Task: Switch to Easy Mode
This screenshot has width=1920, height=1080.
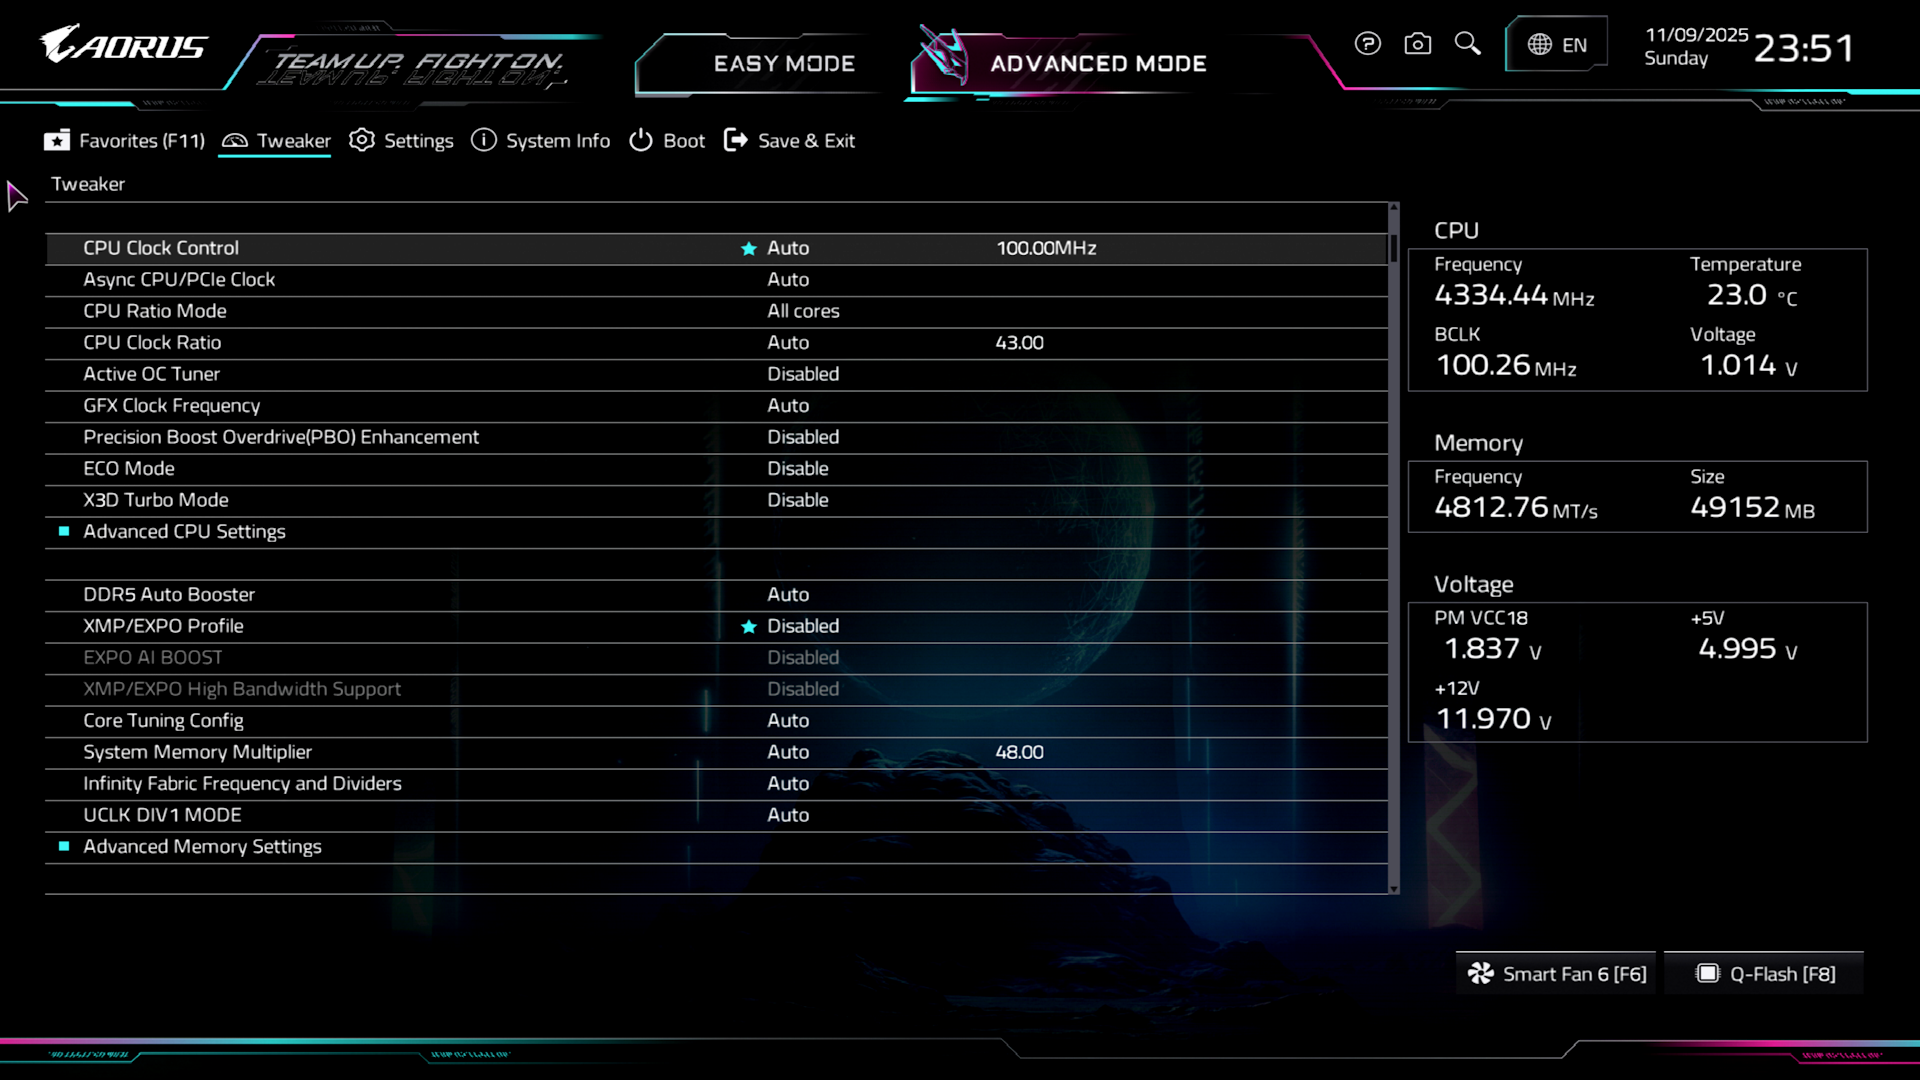Action: [783, 64]
